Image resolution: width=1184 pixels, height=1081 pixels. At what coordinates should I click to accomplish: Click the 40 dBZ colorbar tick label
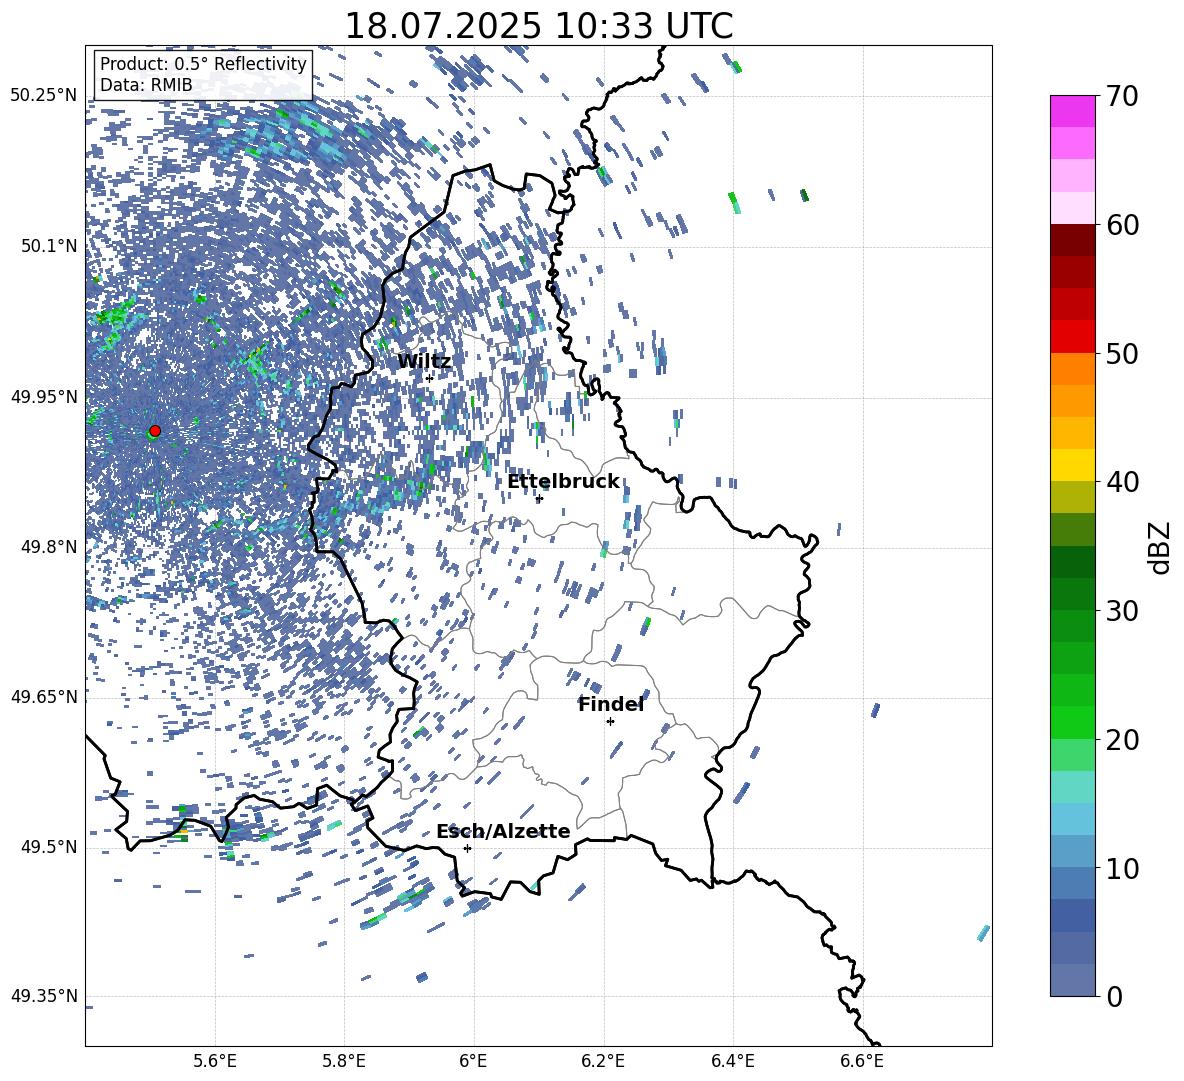click(x=1122, y=482)
